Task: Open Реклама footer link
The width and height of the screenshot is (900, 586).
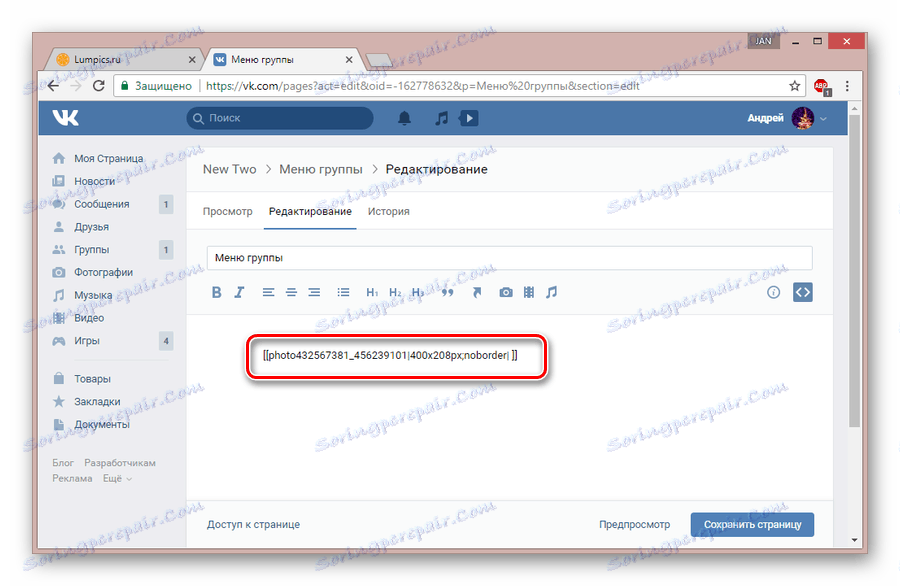Action: click(72, 478)
